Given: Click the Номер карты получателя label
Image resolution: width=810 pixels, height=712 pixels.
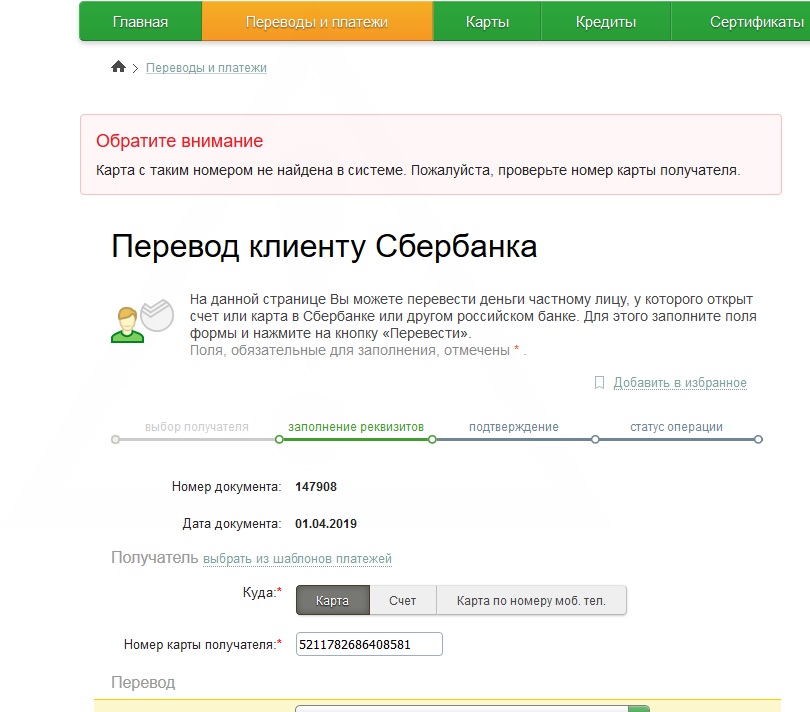Looking at the screenshot, I should click(x=202, y=644).
